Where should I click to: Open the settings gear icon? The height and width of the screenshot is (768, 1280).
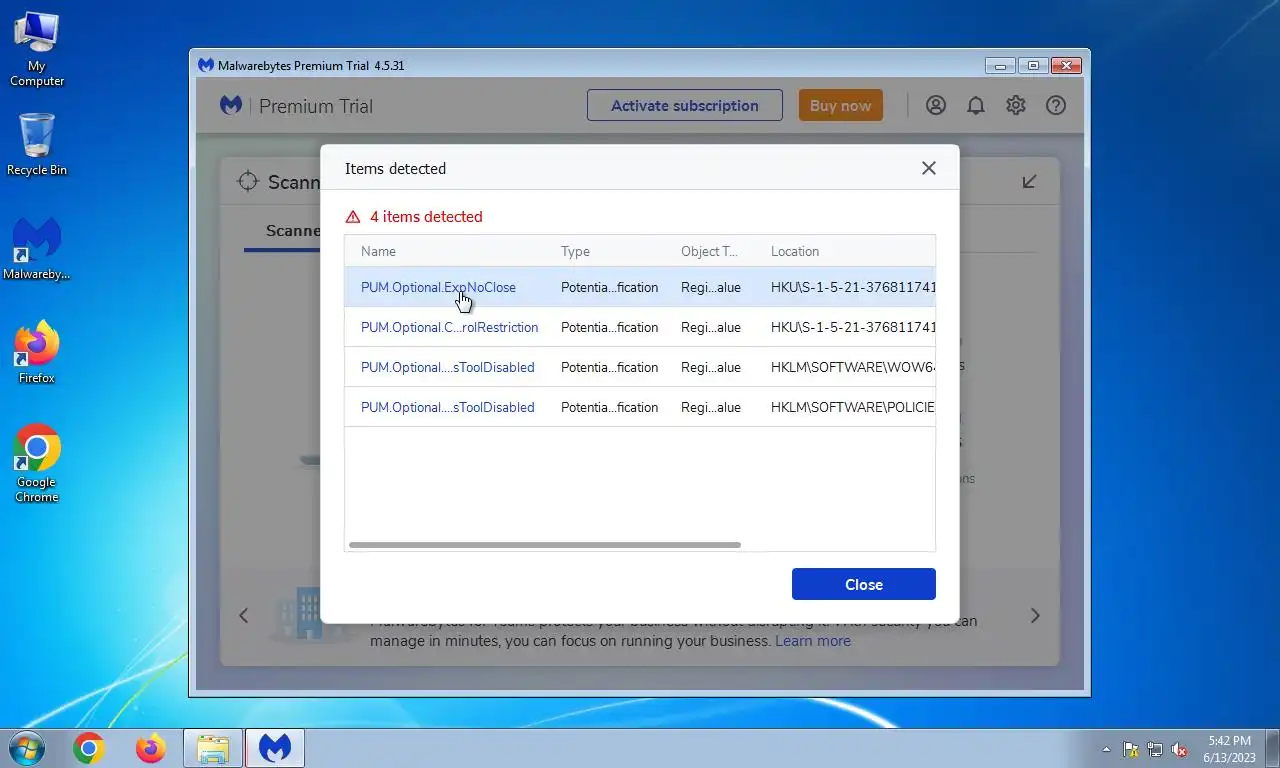click(x=1016, y=105)
